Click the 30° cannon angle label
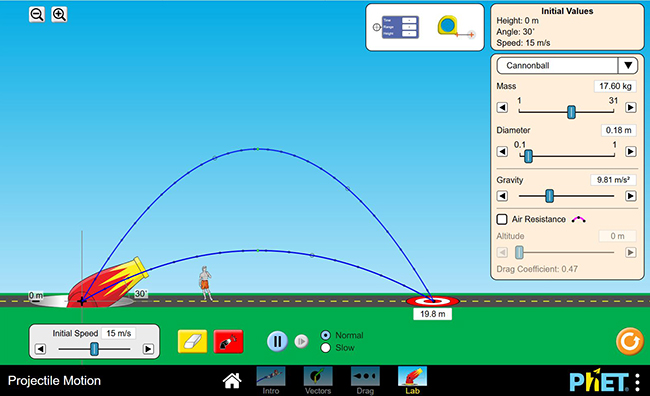Screen dimensions: 650x396 [141, 294]
